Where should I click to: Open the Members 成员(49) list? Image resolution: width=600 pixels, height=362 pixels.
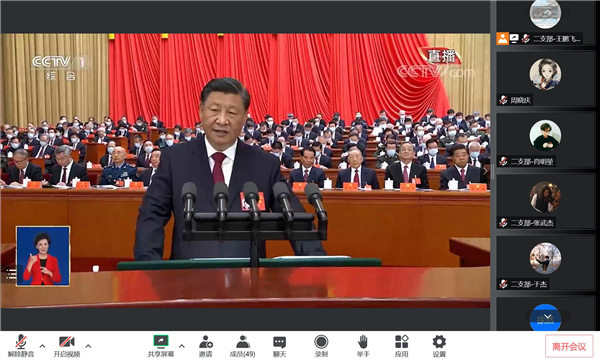tap(243, 346)
